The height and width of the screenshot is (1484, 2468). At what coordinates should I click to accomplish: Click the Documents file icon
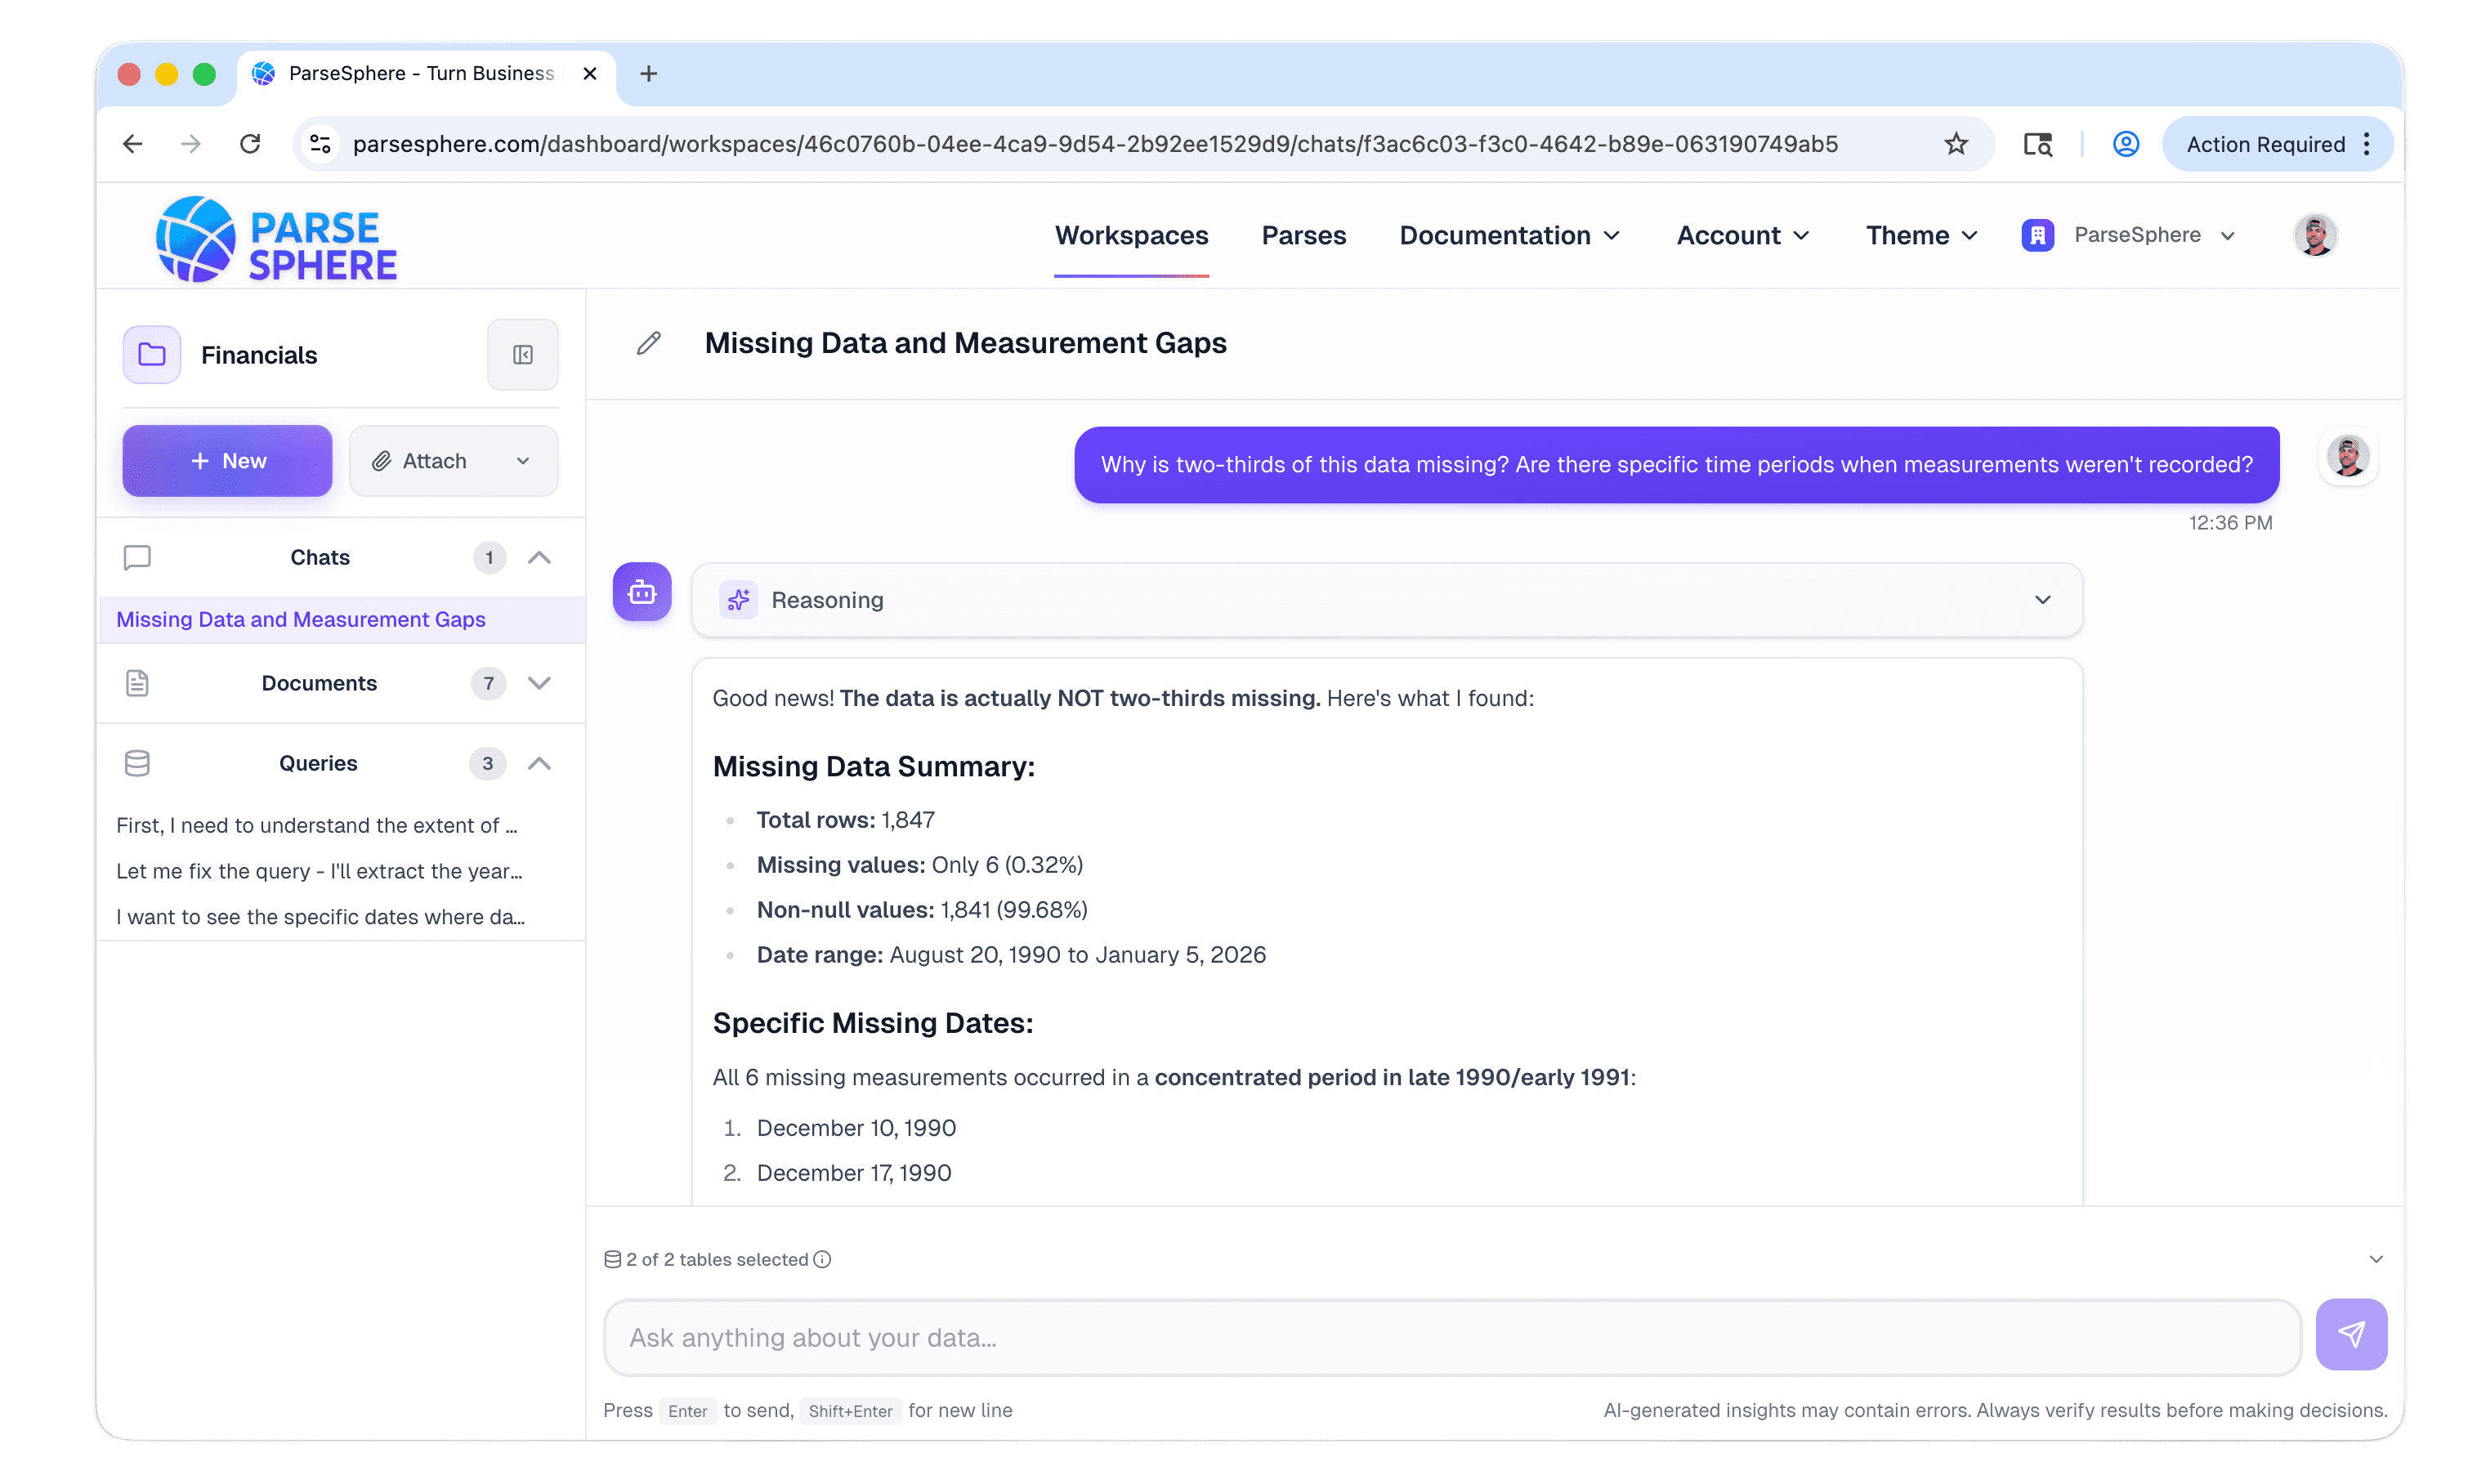(x=136, y=683)
